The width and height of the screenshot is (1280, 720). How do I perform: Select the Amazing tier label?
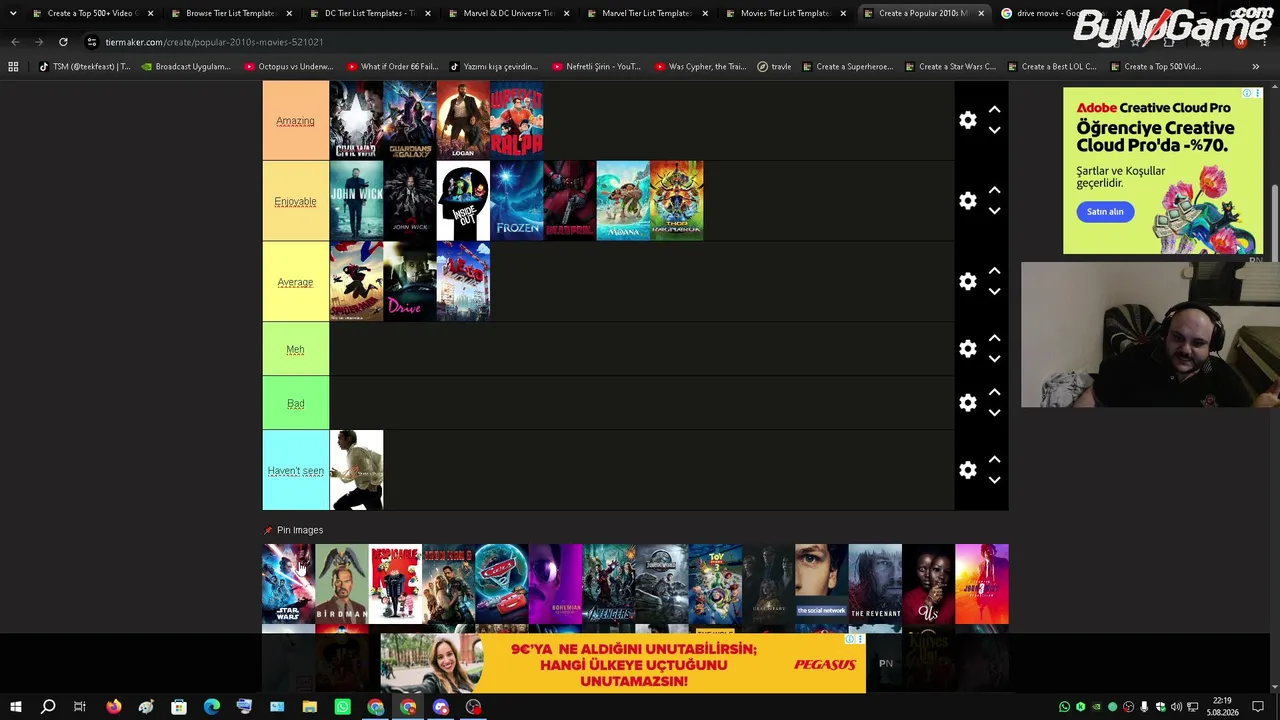pyautogui.click(x=295, y=121)
